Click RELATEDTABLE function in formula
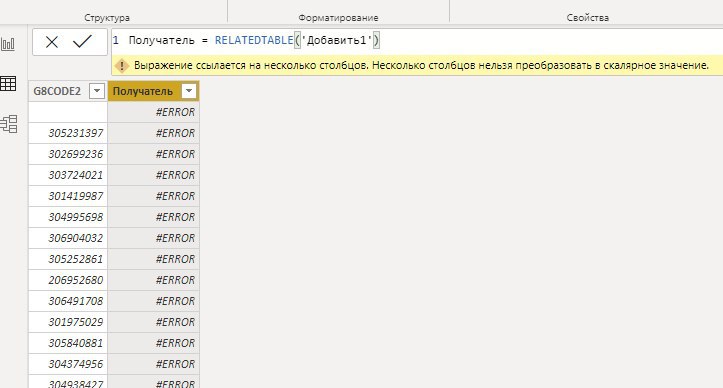This screenshot has width=723, height=388. [254, 41]
